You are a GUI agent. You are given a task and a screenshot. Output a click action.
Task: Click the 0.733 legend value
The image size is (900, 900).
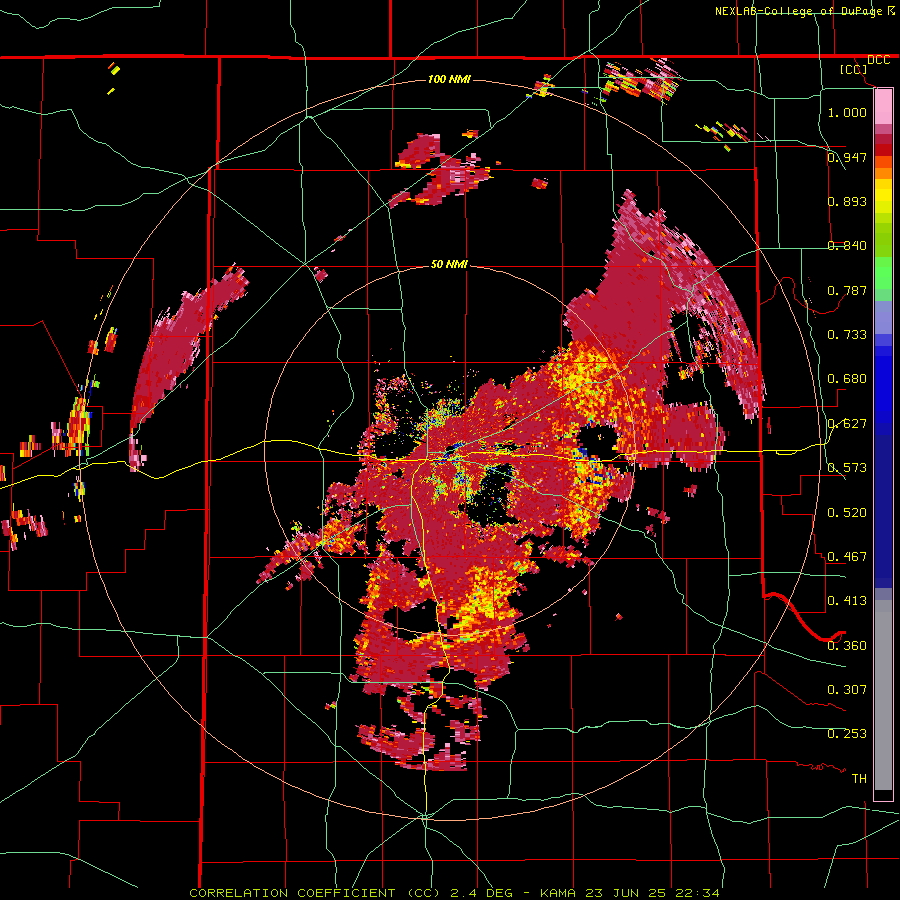click(847, 334)
